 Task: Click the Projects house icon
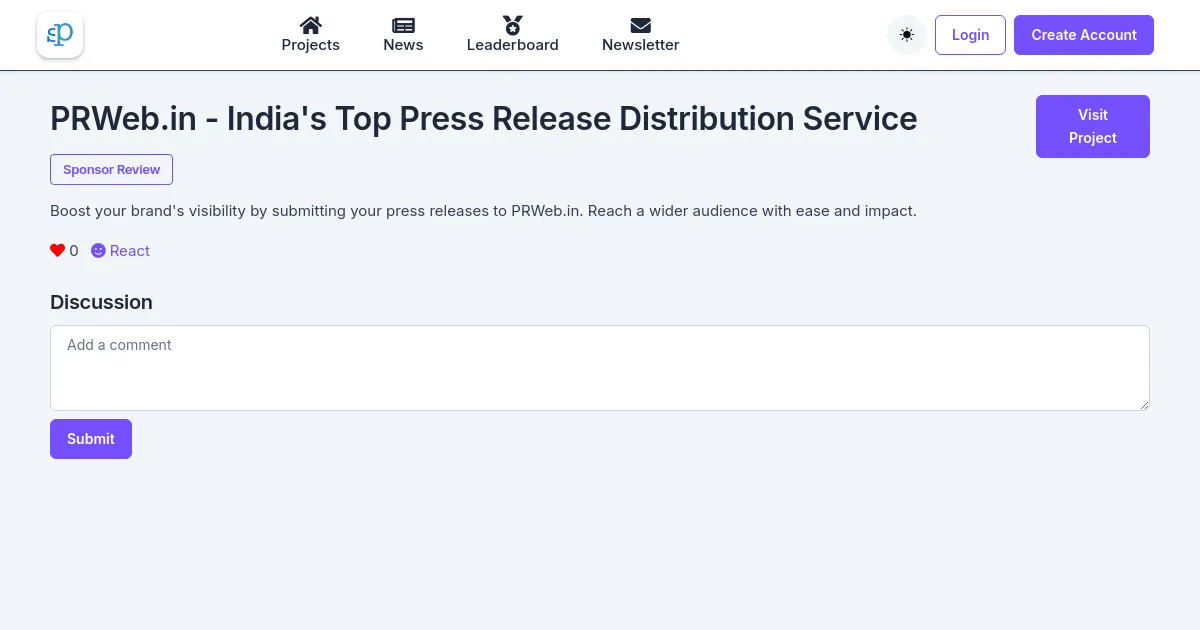[310, 25]
